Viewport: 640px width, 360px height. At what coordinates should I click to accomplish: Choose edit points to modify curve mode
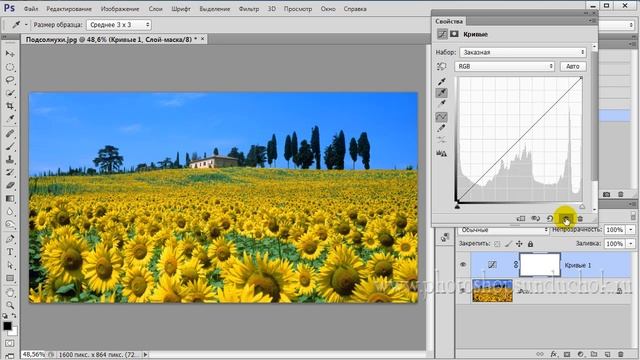tap(441, 117)
